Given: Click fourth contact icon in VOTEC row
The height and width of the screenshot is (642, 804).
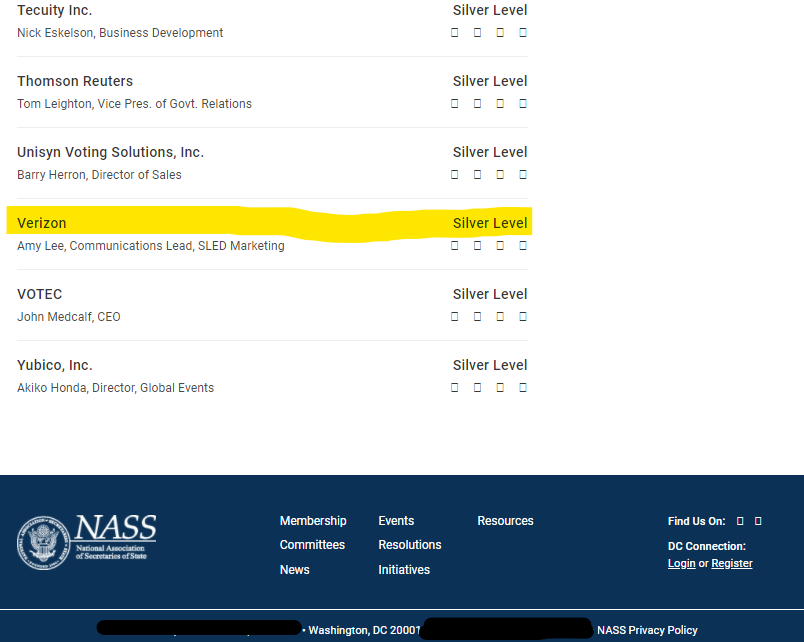Looking at the screenshot, I should [x=522, y=317].
